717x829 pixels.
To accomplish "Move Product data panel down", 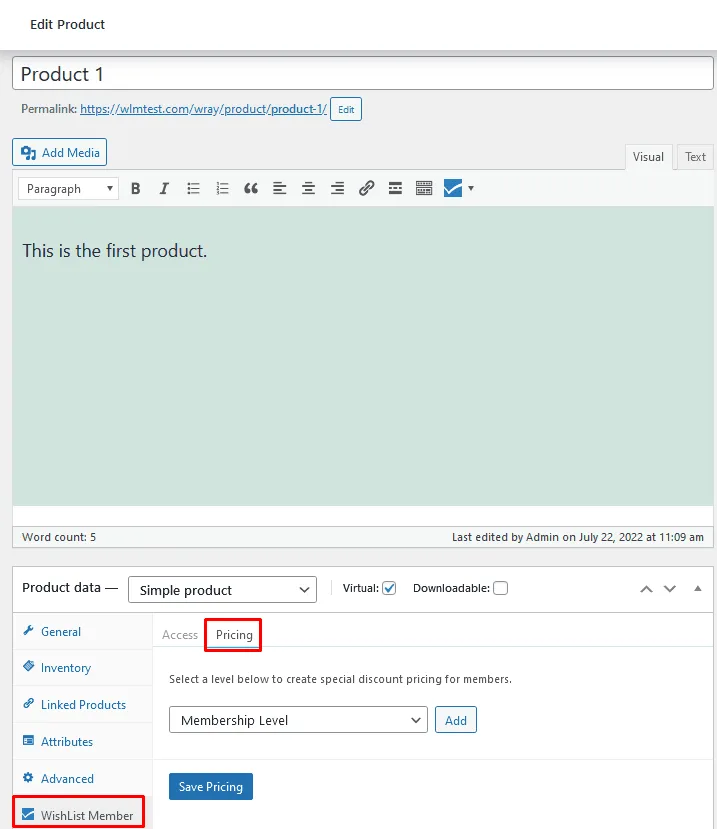I will (670, 589).
